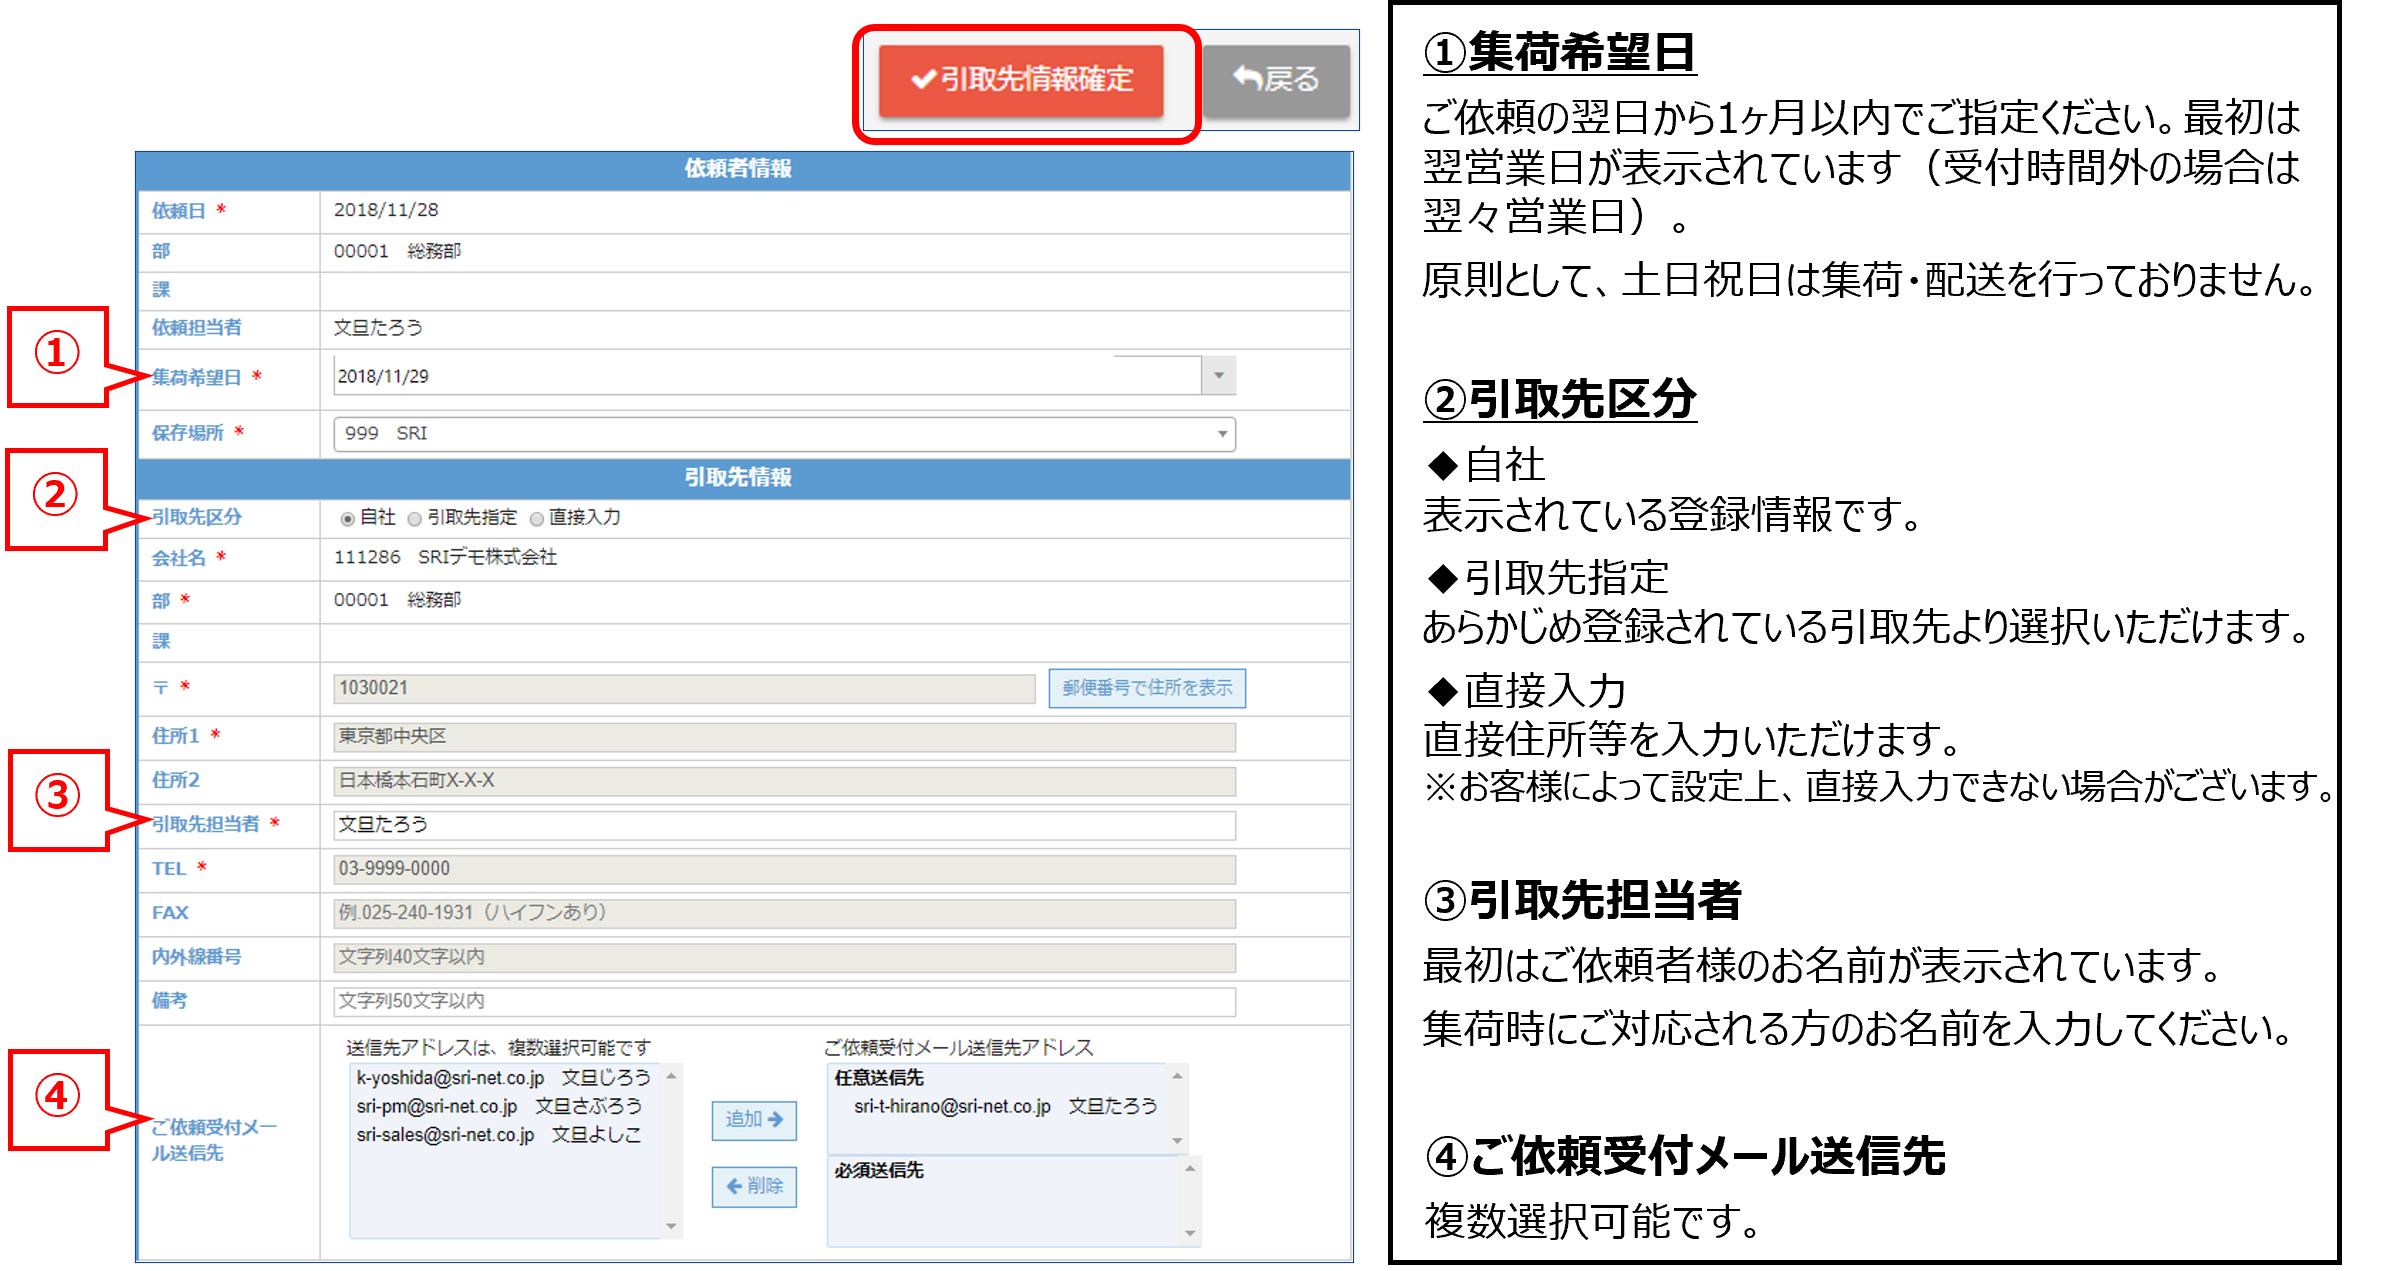
Task: Click into the 引取先担当者 name field
Action: 784,825
